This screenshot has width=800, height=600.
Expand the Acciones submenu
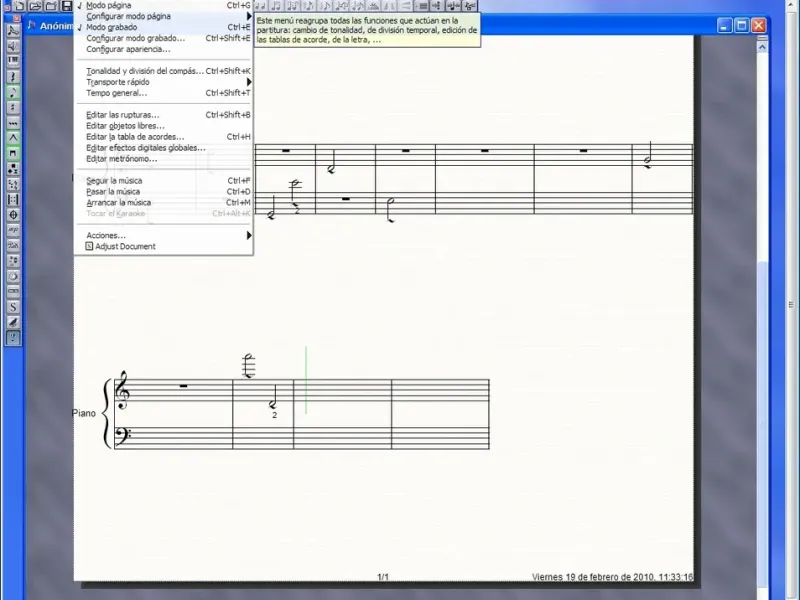pyautogui.click(x=163, y=235)
